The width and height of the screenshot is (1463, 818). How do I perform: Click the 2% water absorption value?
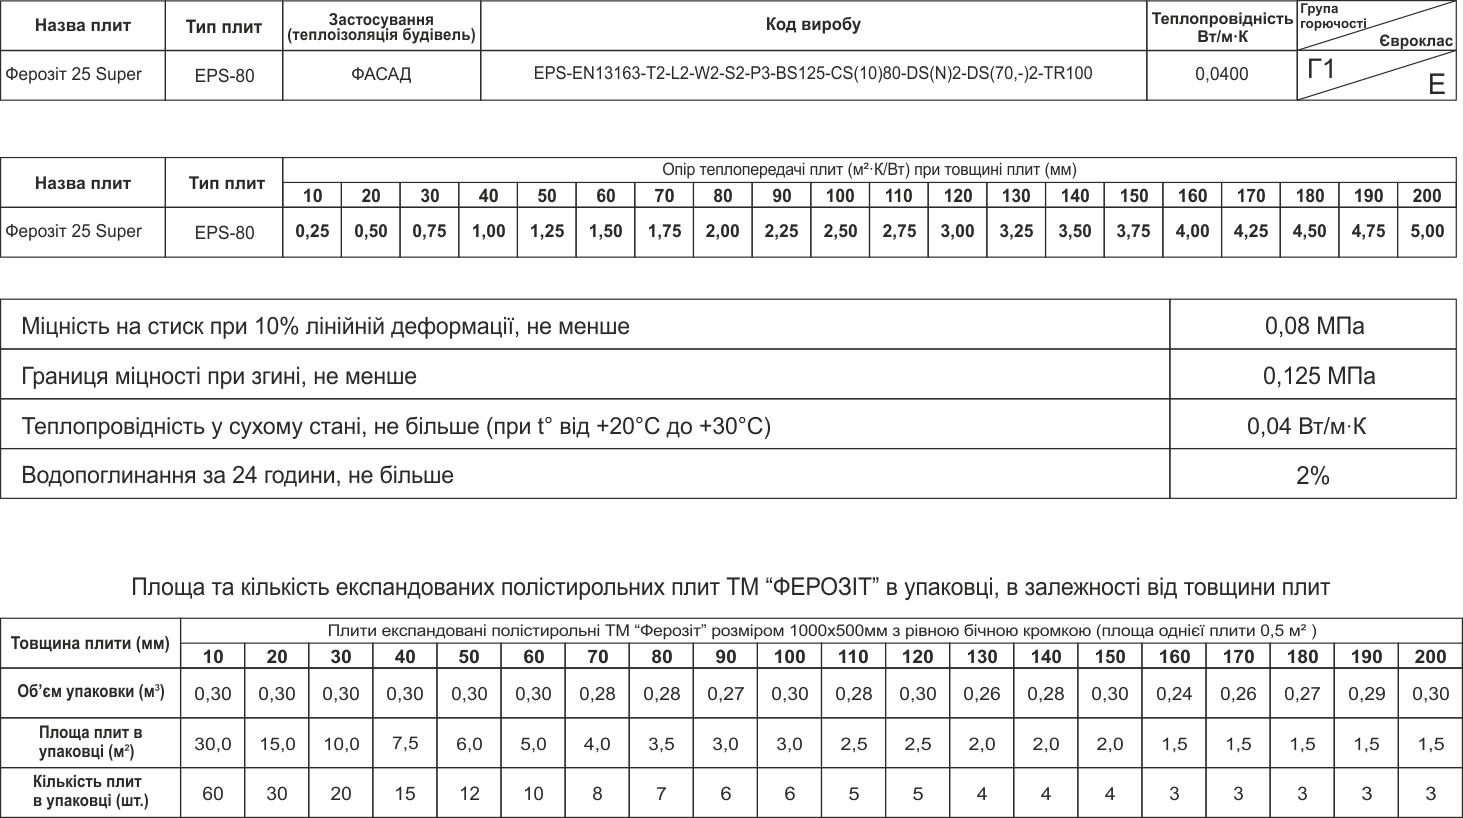pyautogui.click(x=1313, y=477)
